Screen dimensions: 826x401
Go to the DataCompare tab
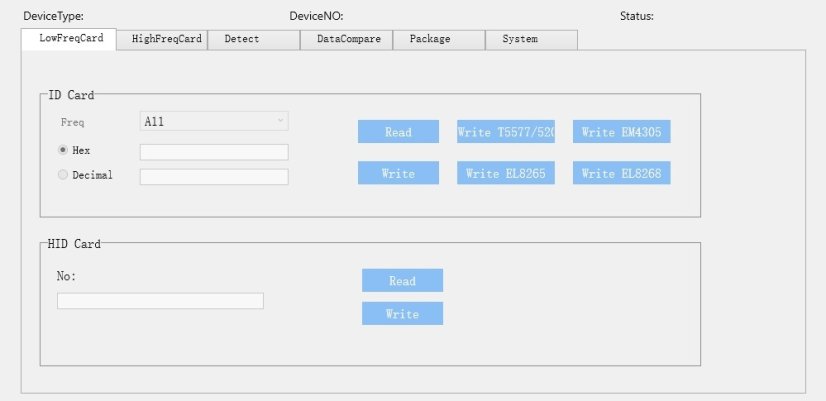click(x=346, y=39)
